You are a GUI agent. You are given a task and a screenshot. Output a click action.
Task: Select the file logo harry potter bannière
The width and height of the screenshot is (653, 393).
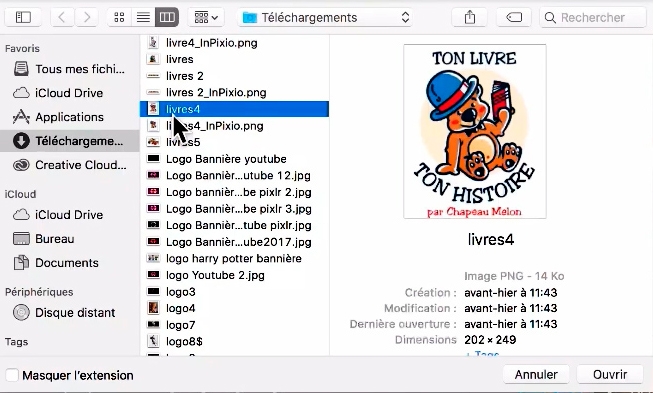(x=234, y=259)
